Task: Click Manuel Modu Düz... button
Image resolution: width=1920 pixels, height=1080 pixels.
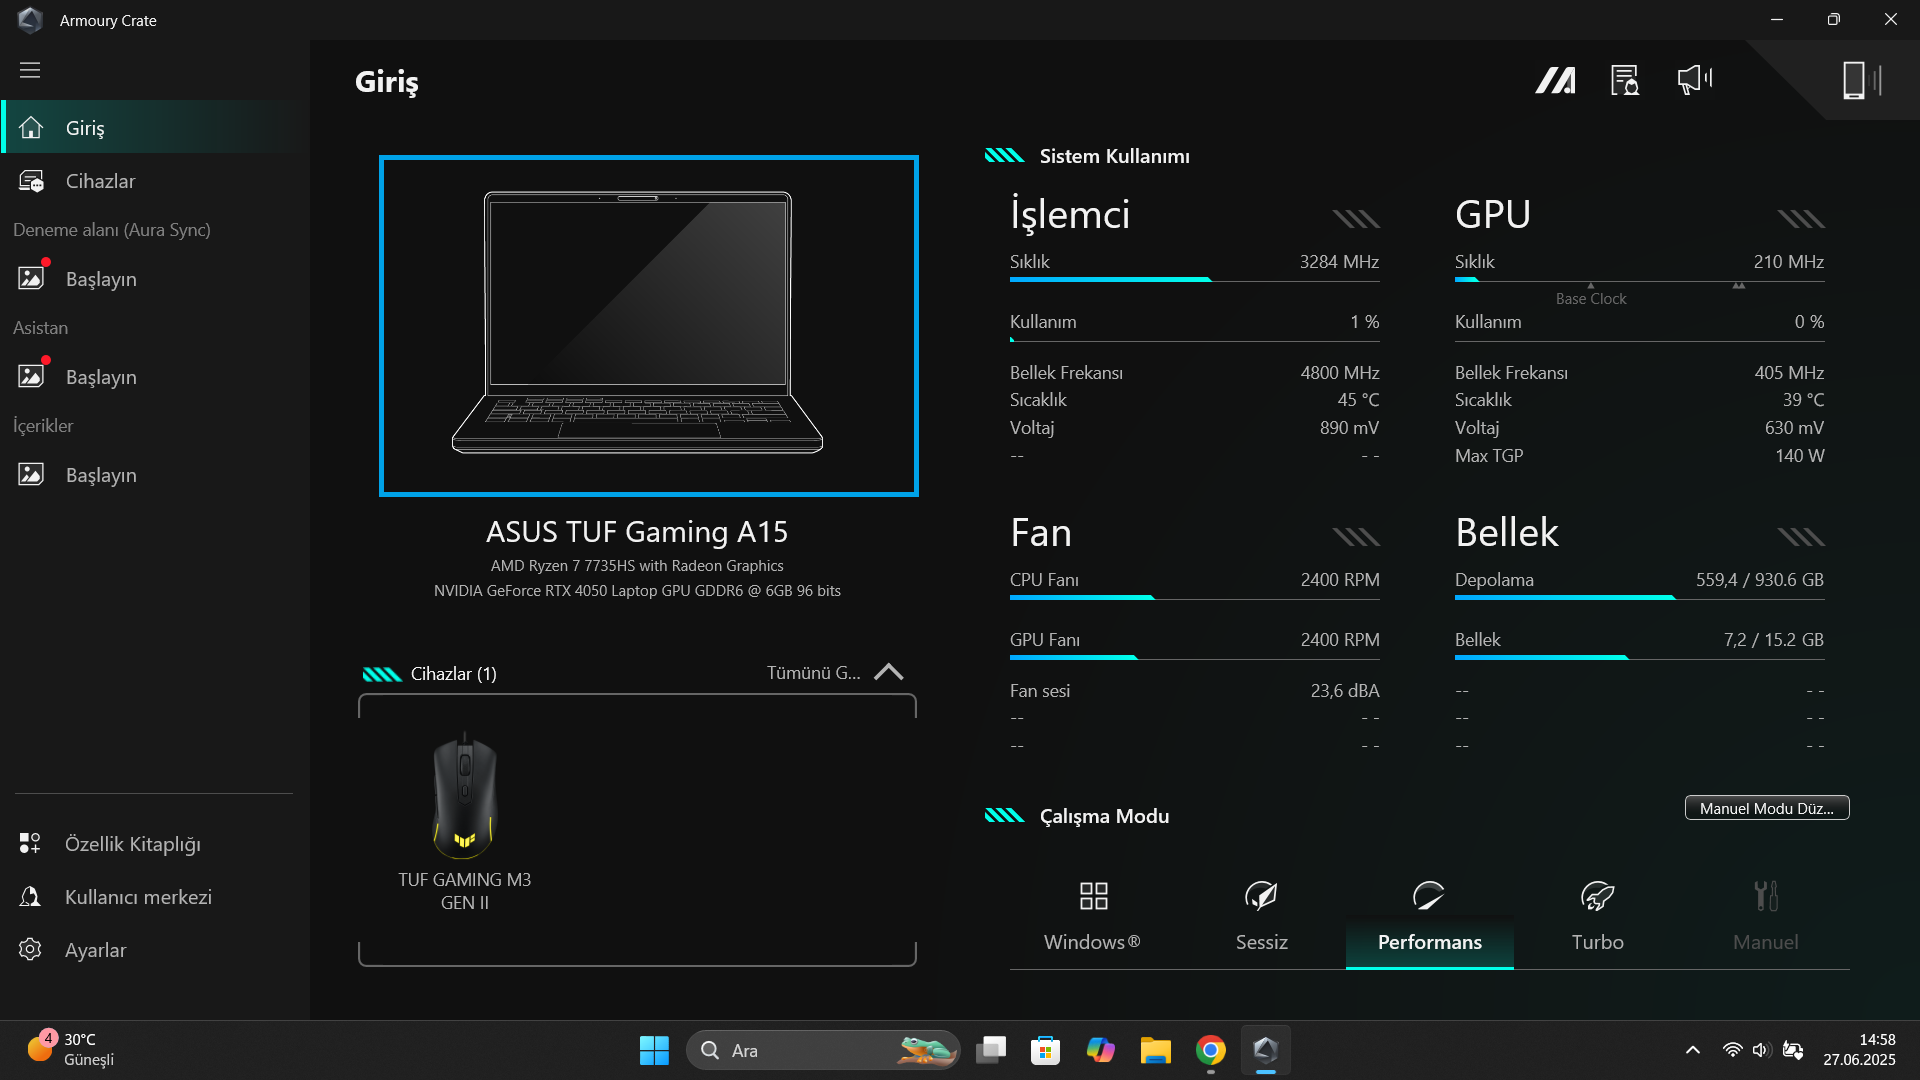Action: [x=1766, y=808]
